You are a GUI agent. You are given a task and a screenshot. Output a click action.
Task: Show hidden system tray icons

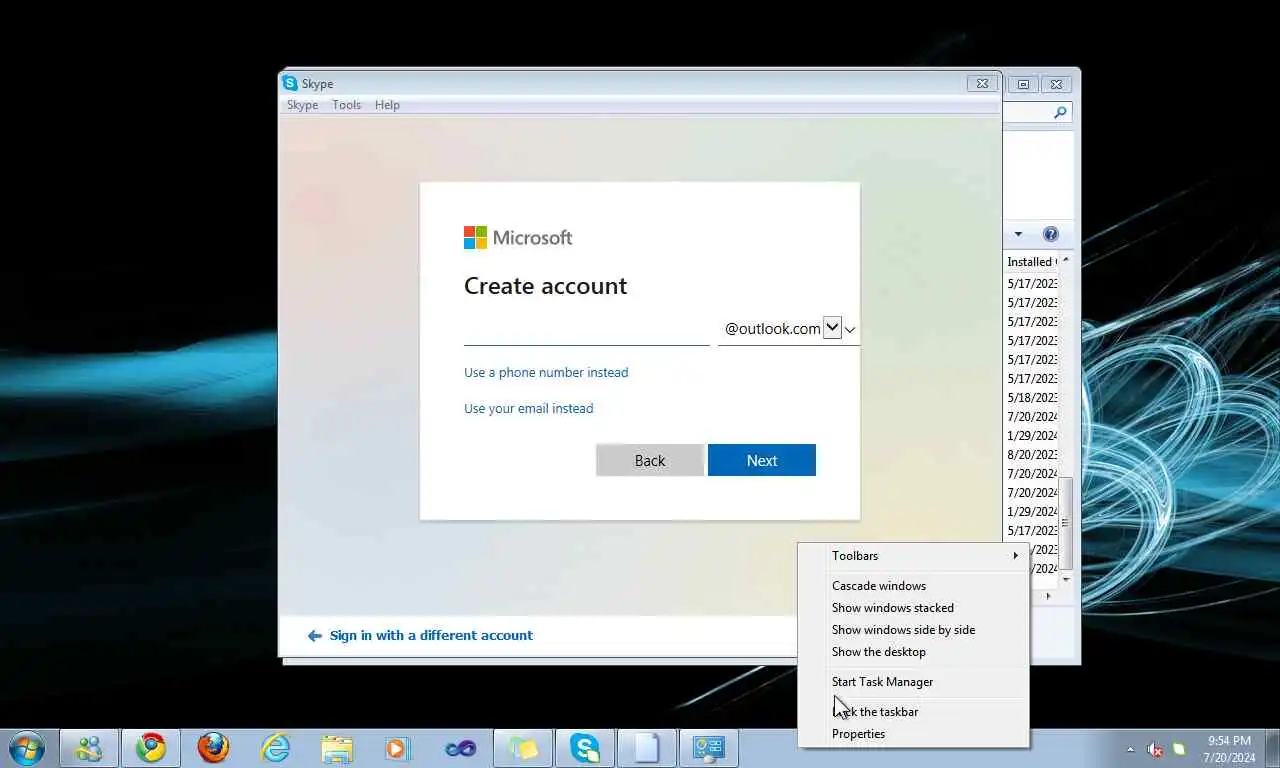(x=1130, y=749)
